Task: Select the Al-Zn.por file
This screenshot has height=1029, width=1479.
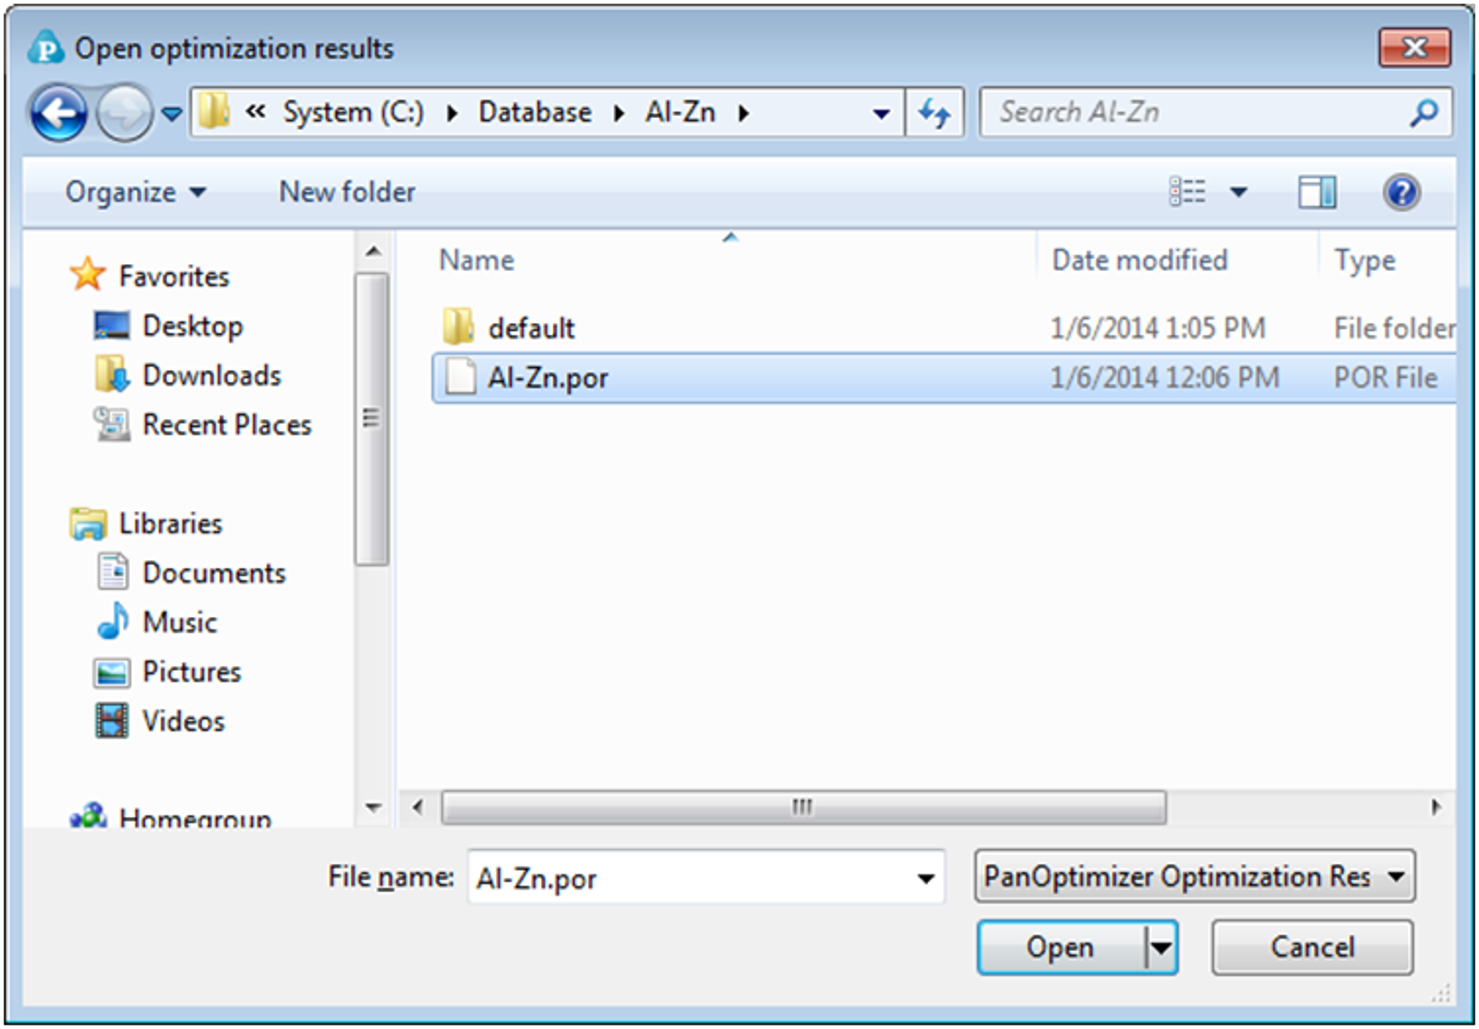Action: [x=547, y=378]
